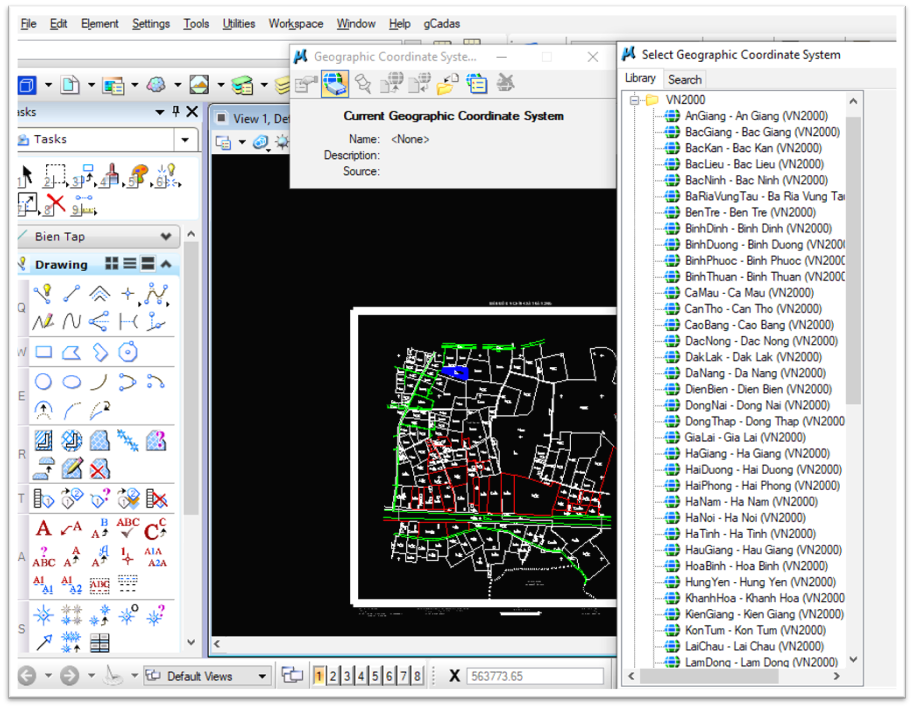Click the X coordinate input field
This screenshot has height=708, width=913.
tap(535, 676)
